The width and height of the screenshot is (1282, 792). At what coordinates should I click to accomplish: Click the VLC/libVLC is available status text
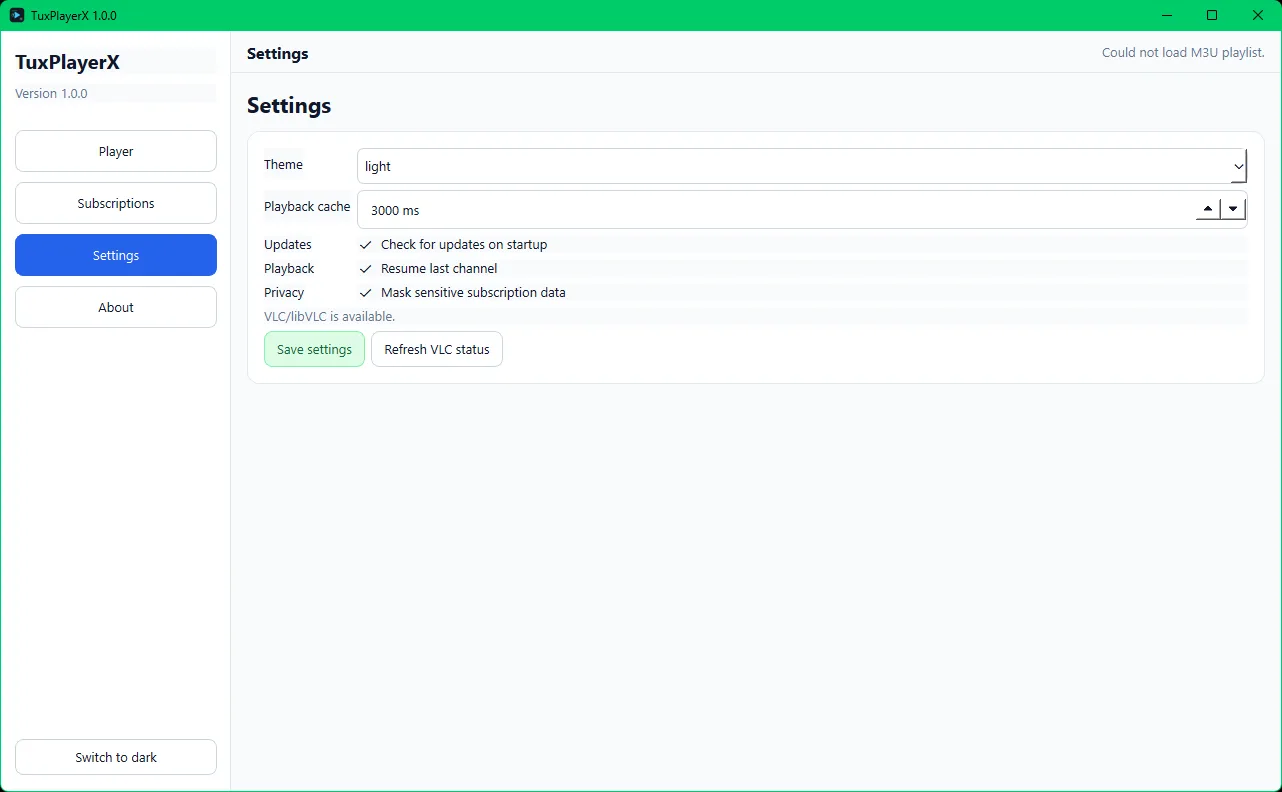[x=330, y=316]
